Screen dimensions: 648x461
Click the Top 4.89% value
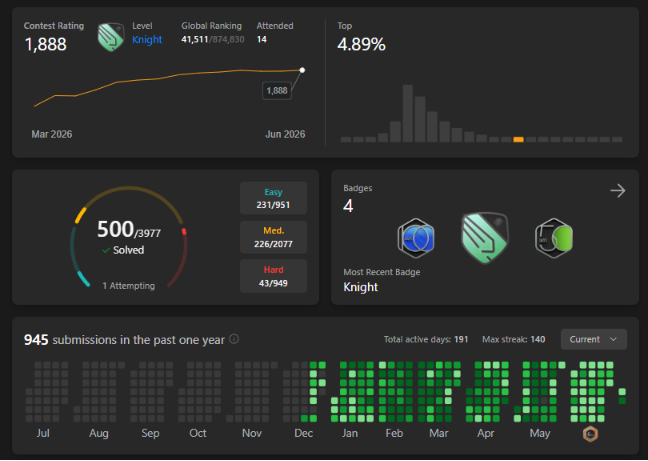361,44
